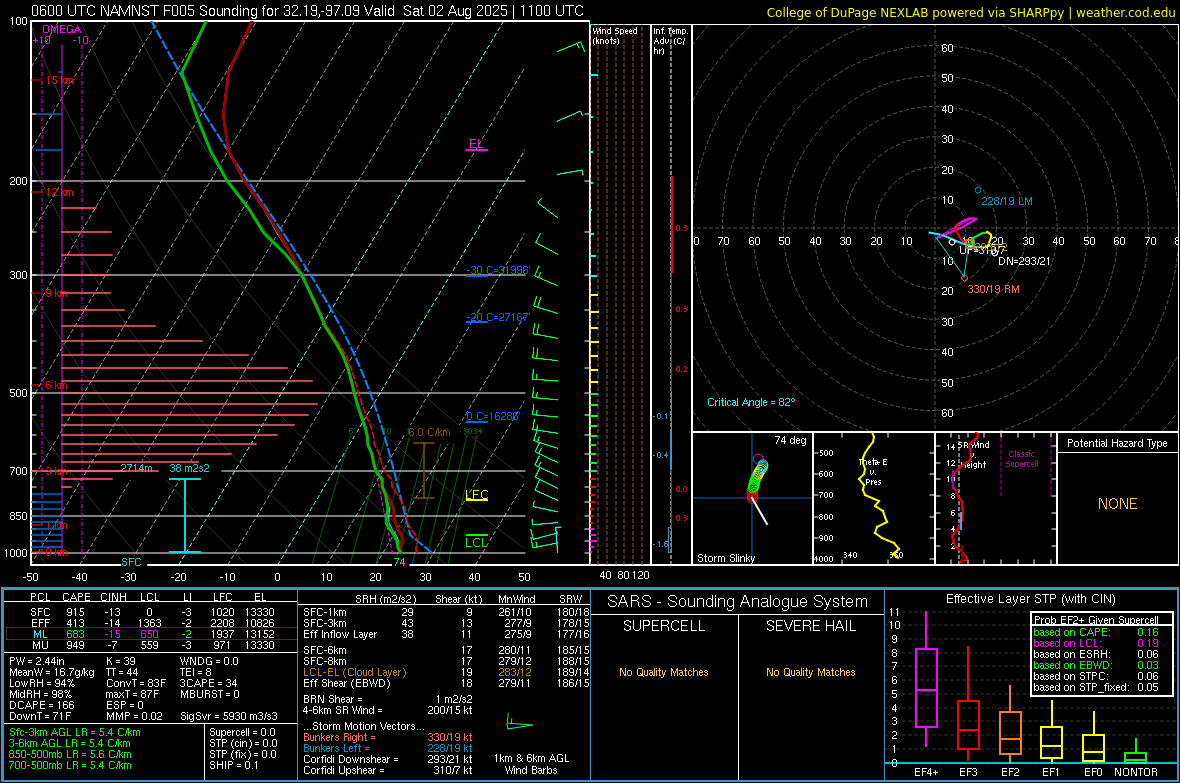The image size is (1180, 783).
Task: Click the SARS - Sounding Analogue System title
Action: coord(738,602)
